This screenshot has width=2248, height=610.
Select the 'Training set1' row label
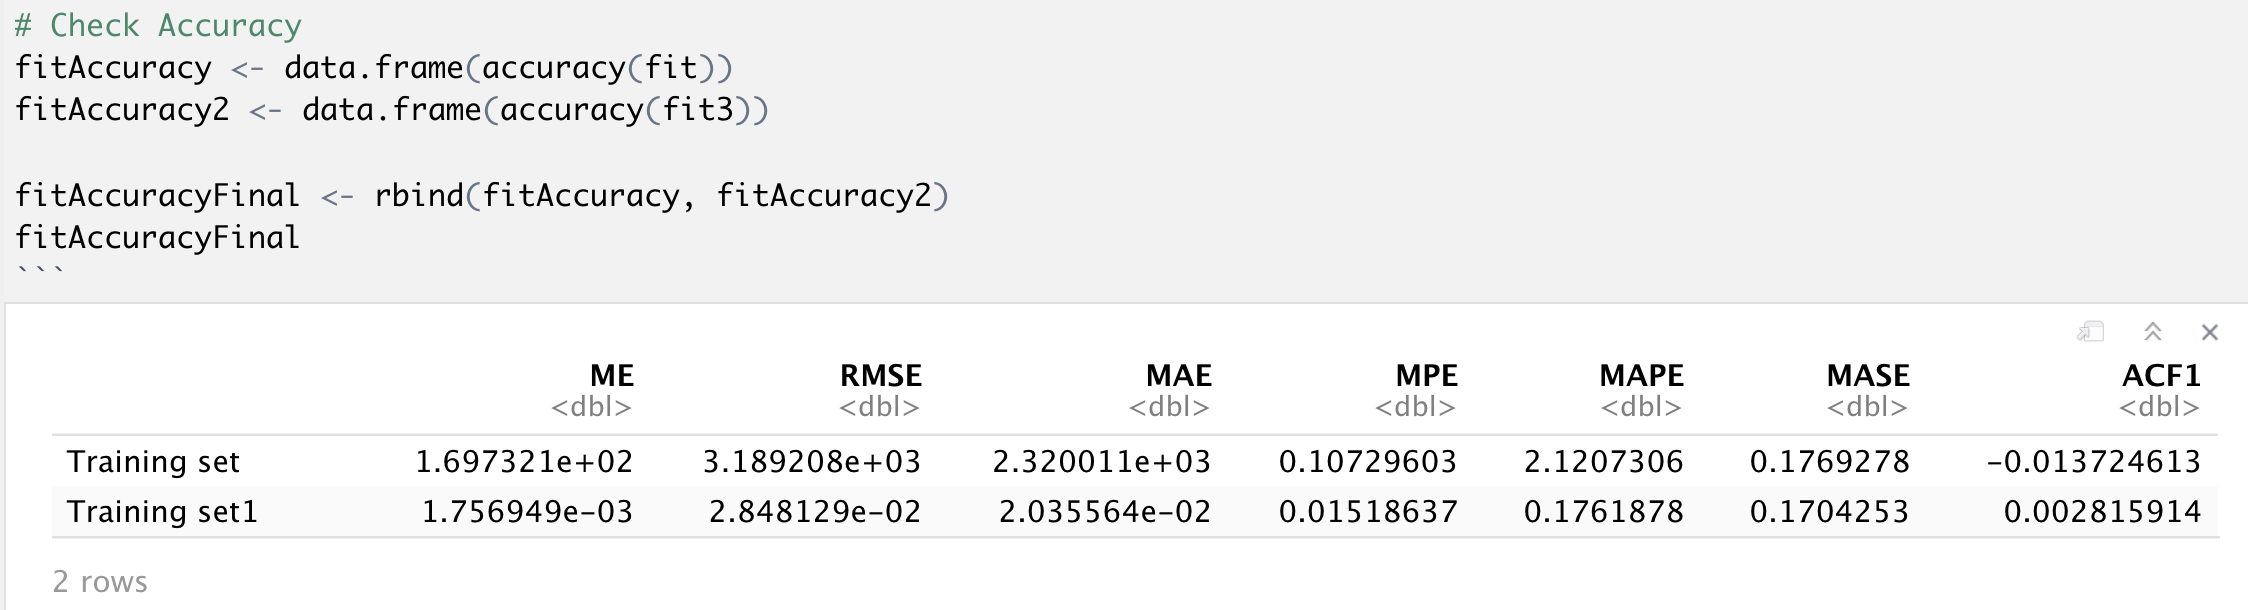162,512
